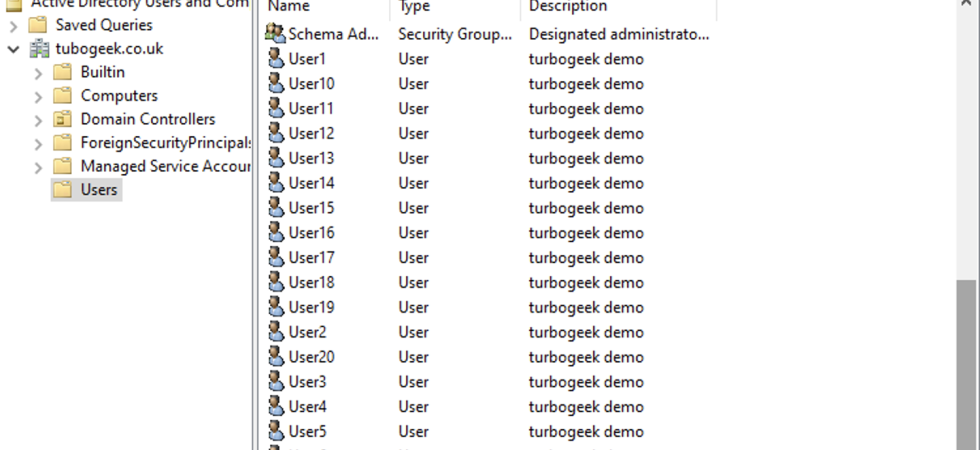This screenshot has width=980, height=450.
Task: Expand the Managed Service Accounts container
Action: pos(38,167)
